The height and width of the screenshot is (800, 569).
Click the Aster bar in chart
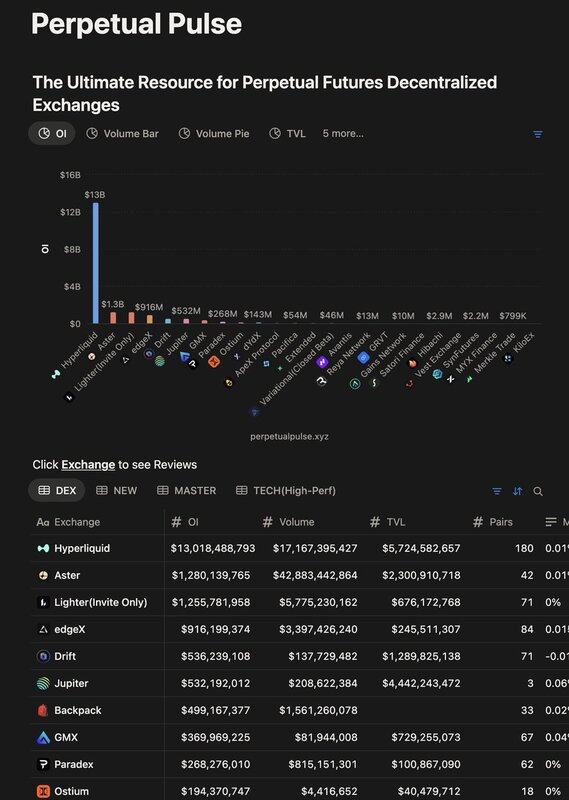pos(113,317)
